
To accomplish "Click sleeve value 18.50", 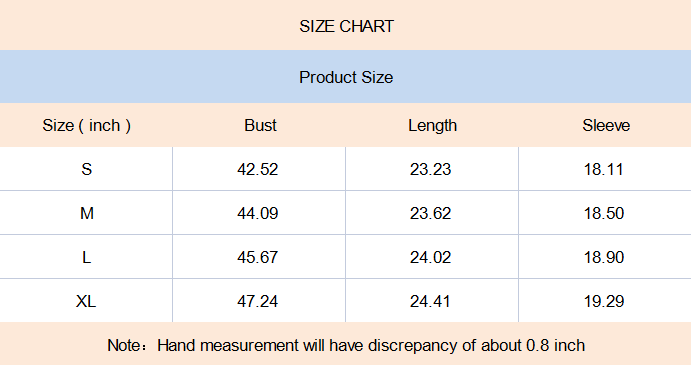I will point(604,213).
